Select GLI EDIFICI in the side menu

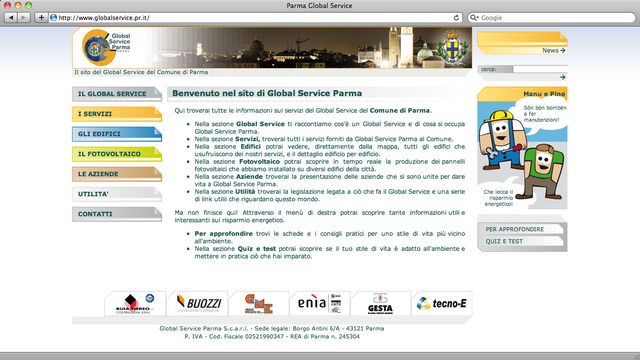[x=117, y=134]
